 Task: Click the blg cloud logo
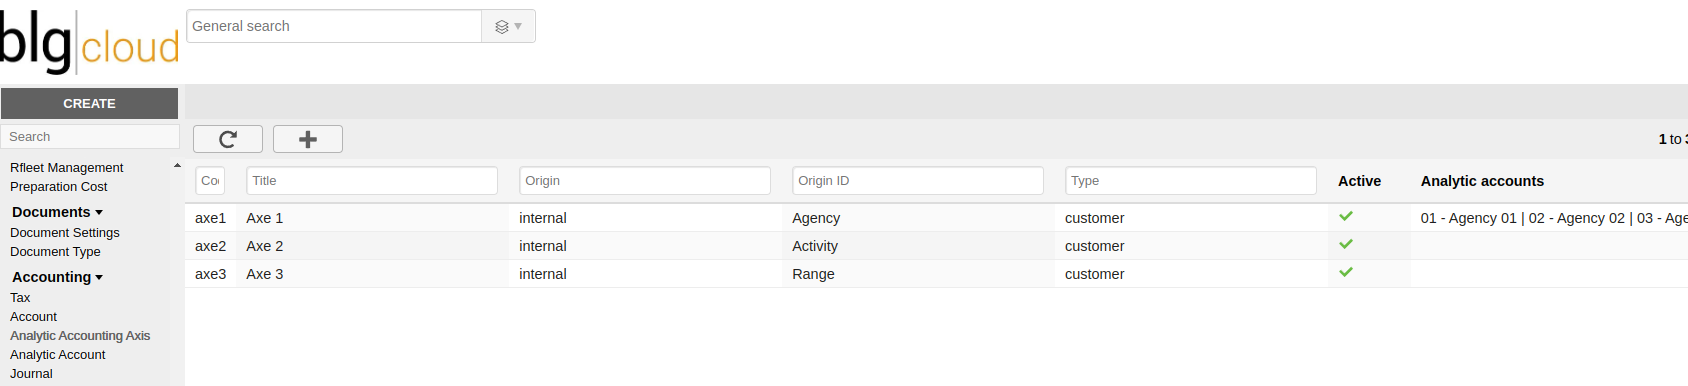[x=90, y=42]
